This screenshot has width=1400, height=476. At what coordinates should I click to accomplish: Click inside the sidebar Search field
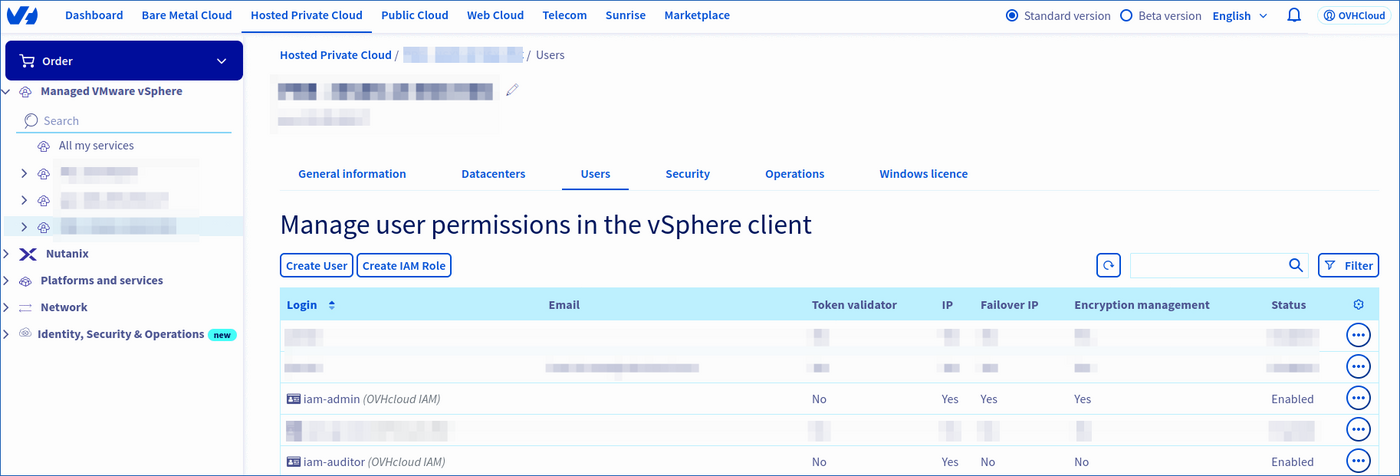[x=125, y=121]
